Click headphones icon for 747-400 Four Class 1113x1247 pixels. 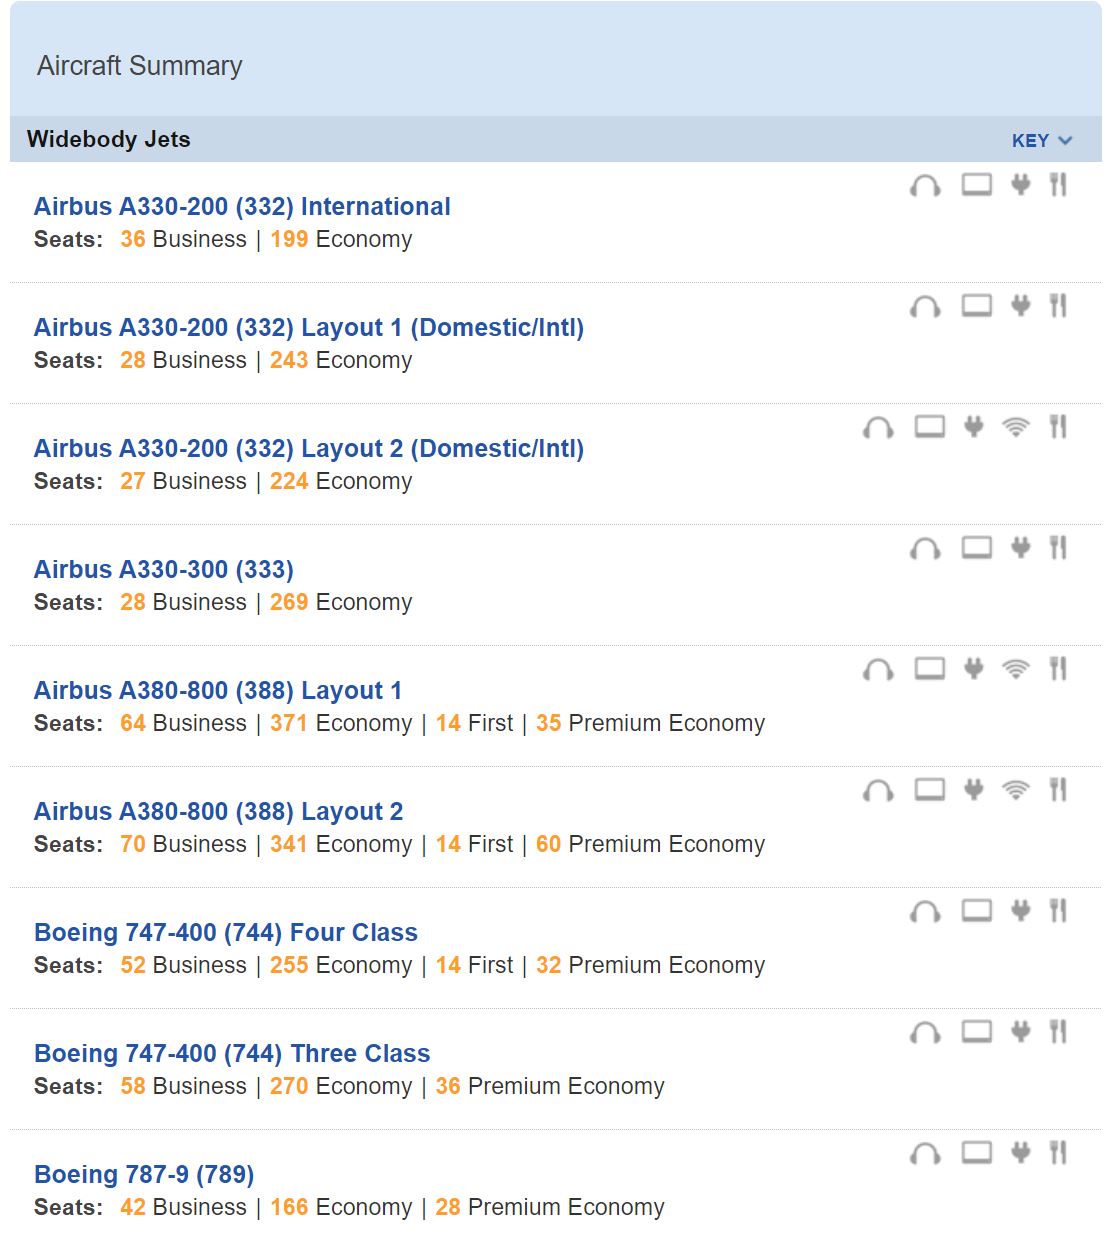point(925,911)
